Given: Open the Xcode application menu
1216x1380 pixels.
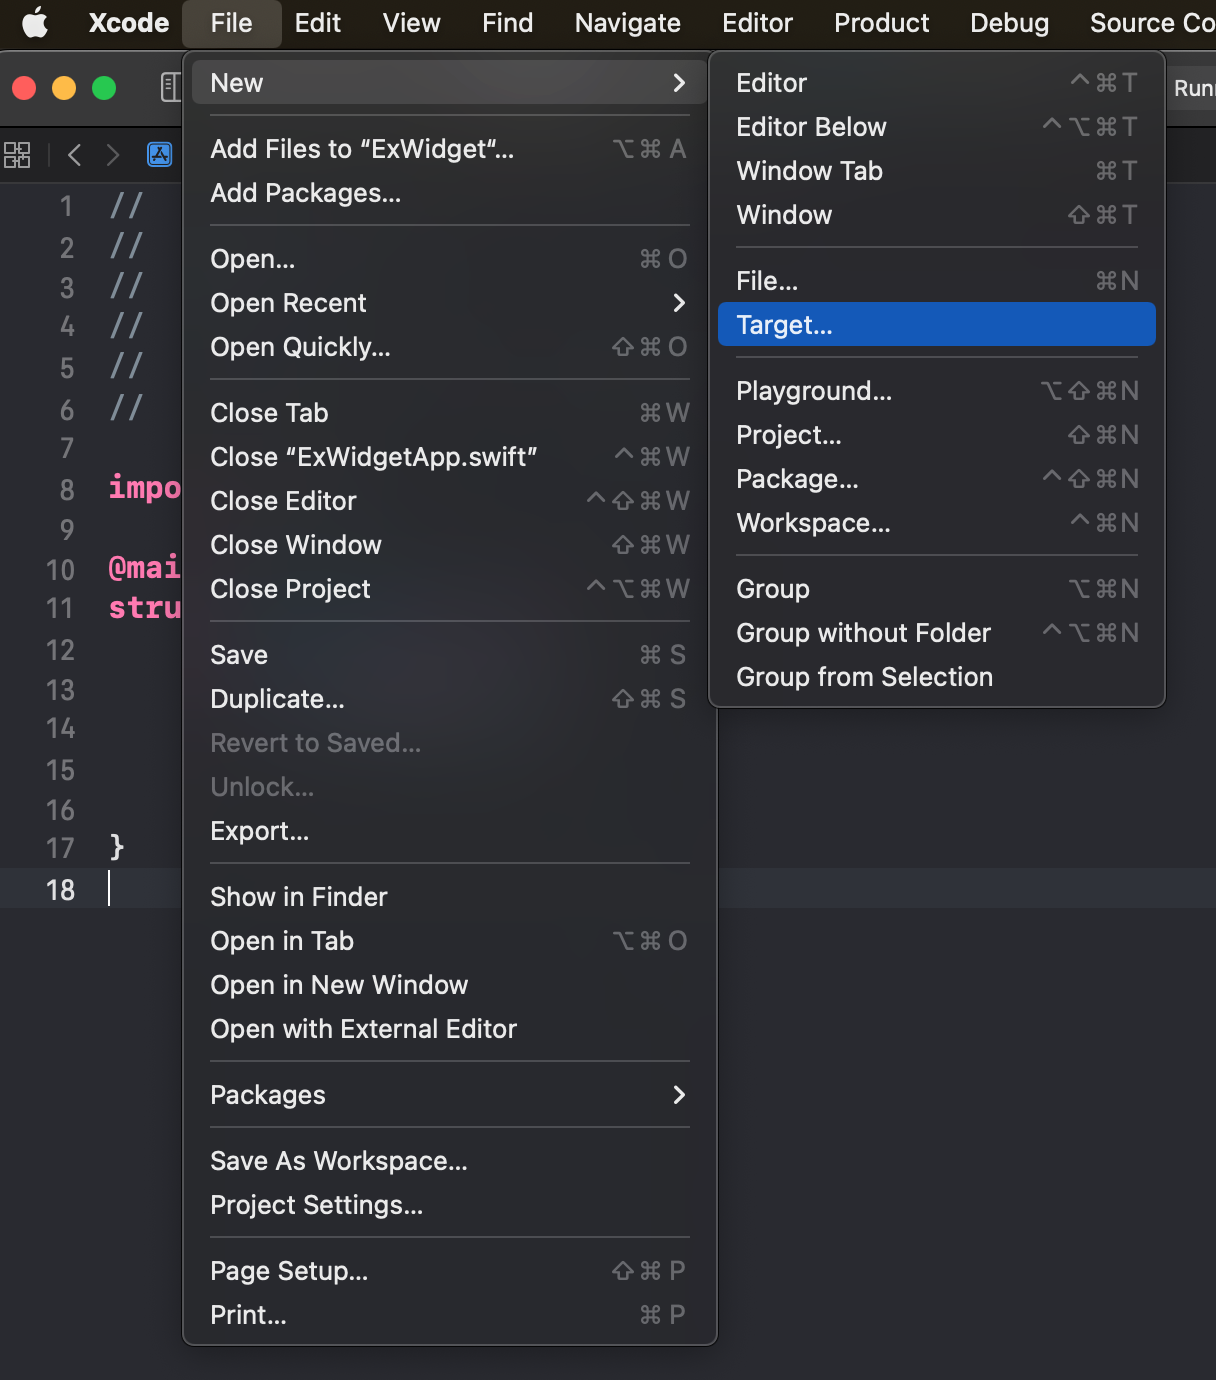Looking at the screenshot, I should (128, 22).
